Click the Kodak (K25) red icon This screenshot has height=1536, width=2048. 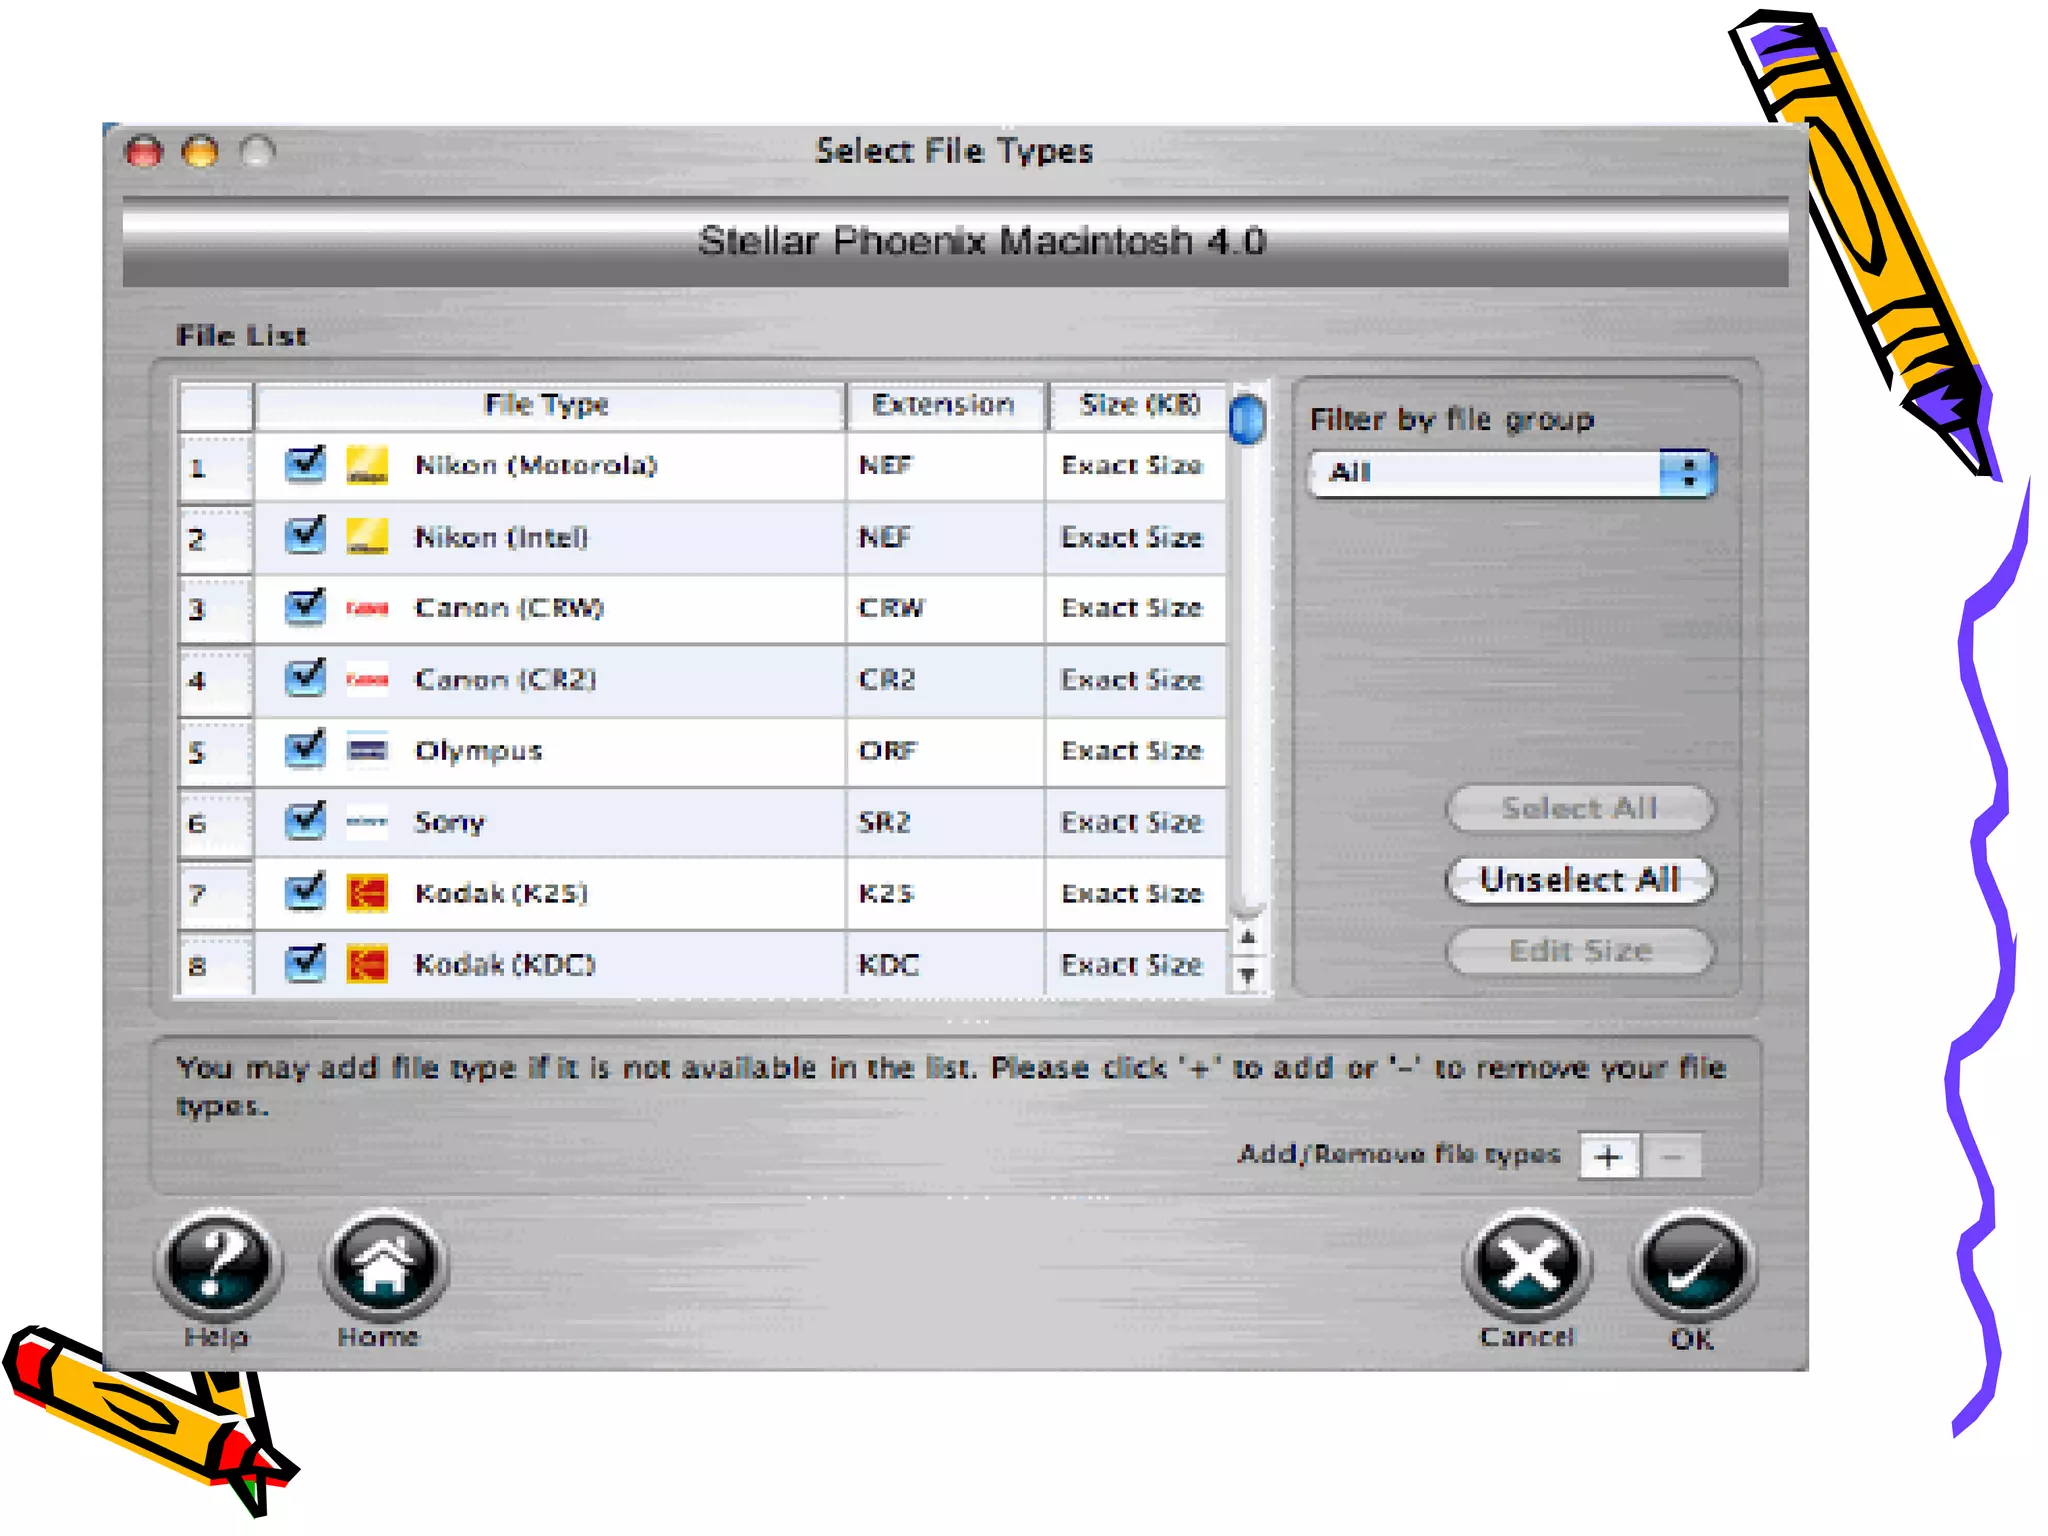[x=367, y=893]
